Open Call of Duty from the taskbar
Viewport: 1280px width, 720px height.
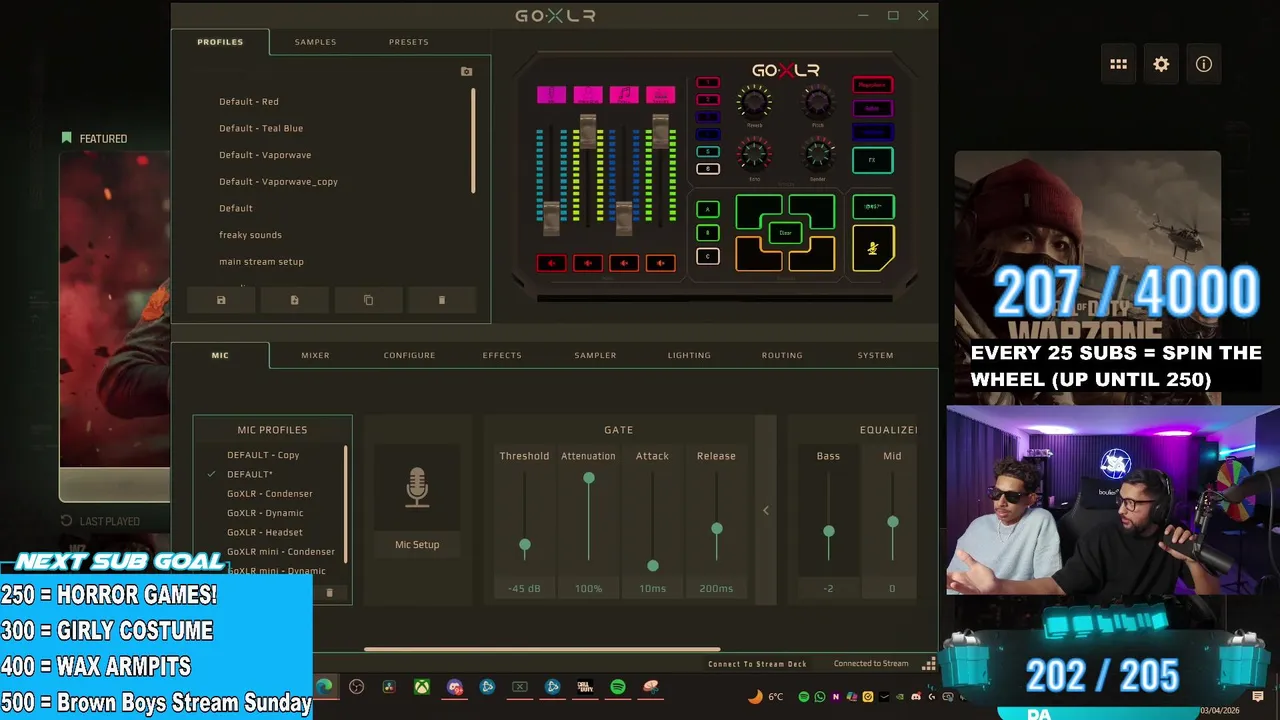585,687
